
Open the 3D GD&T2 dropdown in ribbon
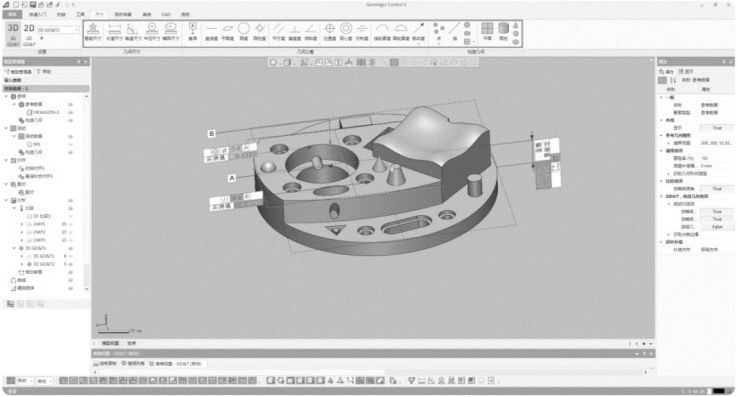[58, 30]
